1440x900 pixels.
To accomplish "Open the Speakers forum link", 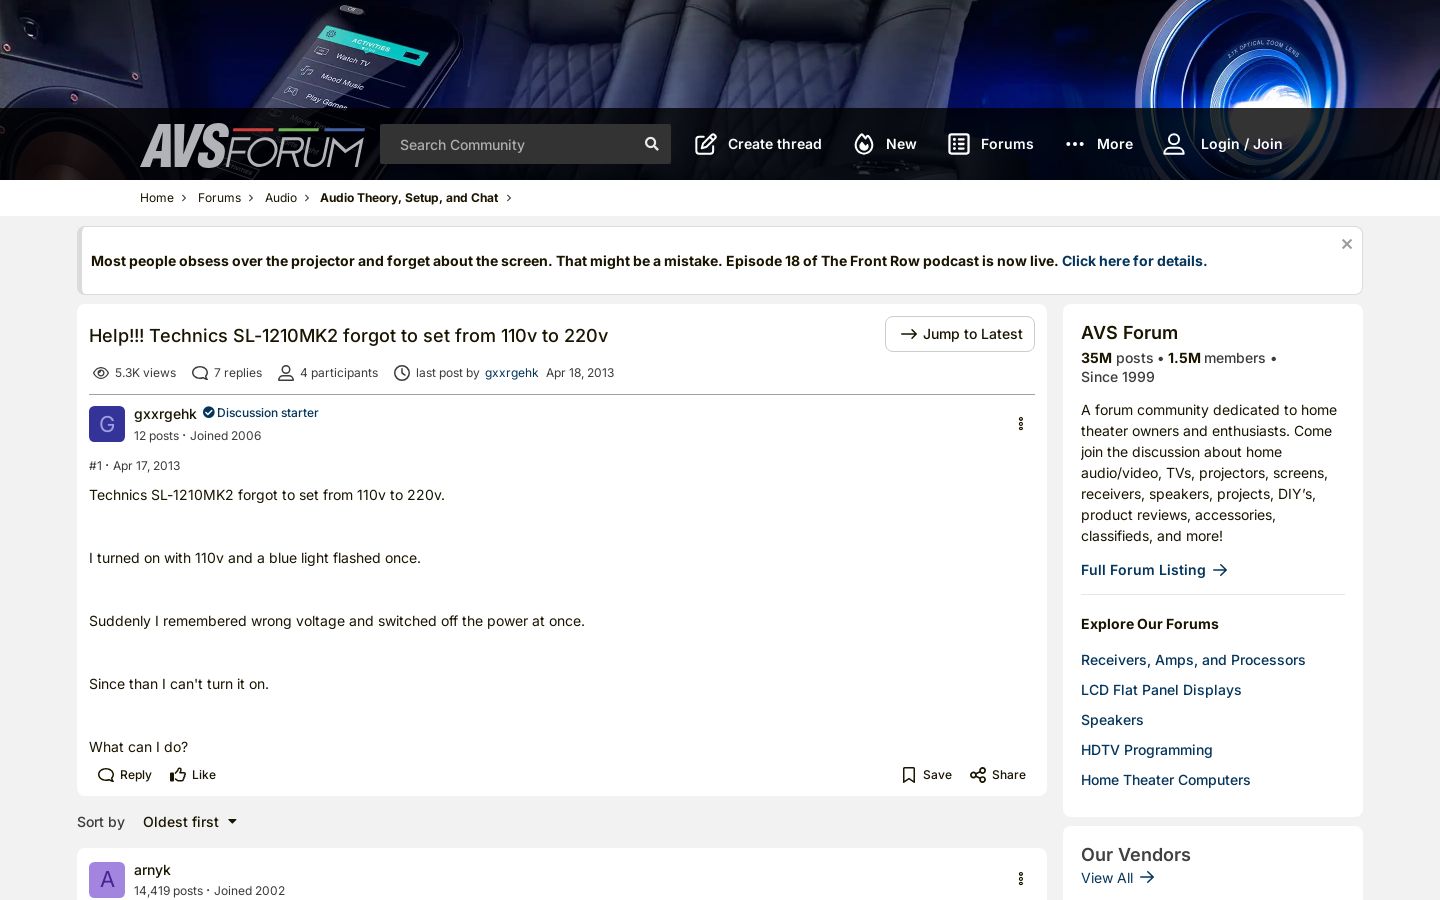I will [x=1112, y=720].
